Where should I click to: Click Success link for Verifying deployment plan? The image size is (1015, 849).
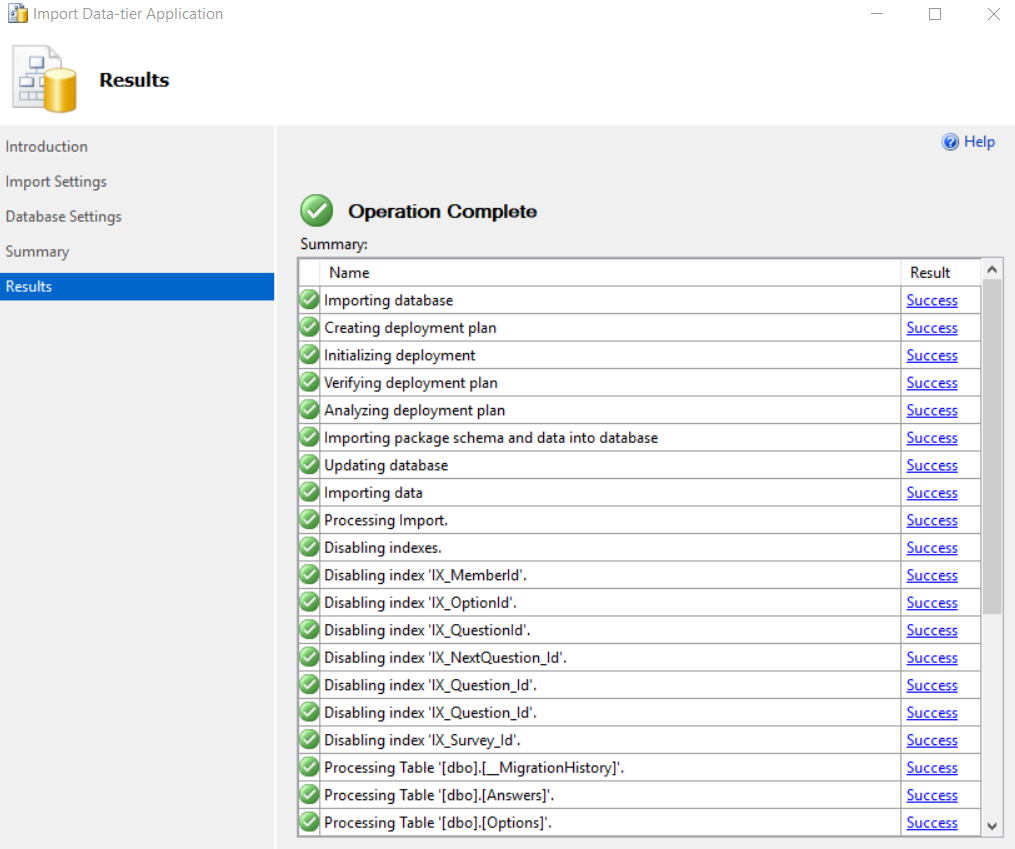[931, 383]
